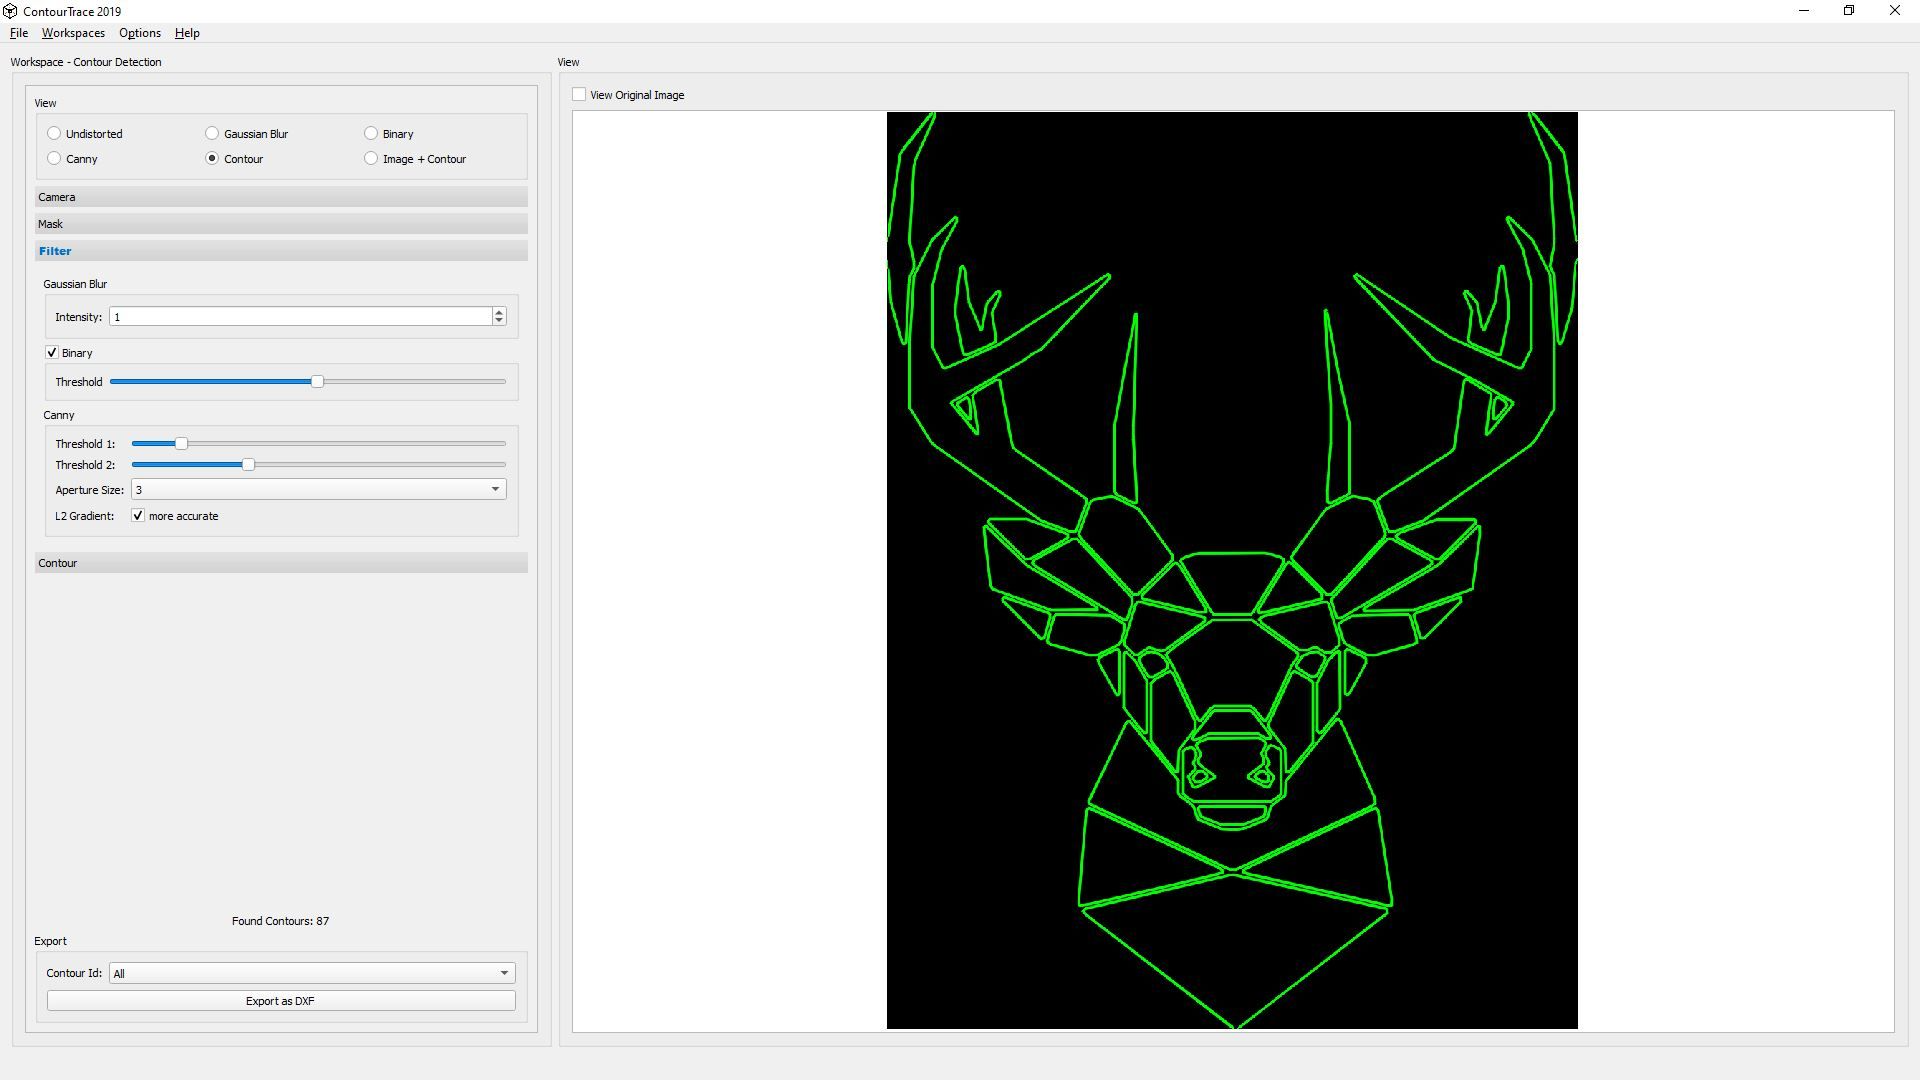Screen dimensions: 1920x1080
Task: Select the Binary view radio button
Action: [x=371, y=133]
